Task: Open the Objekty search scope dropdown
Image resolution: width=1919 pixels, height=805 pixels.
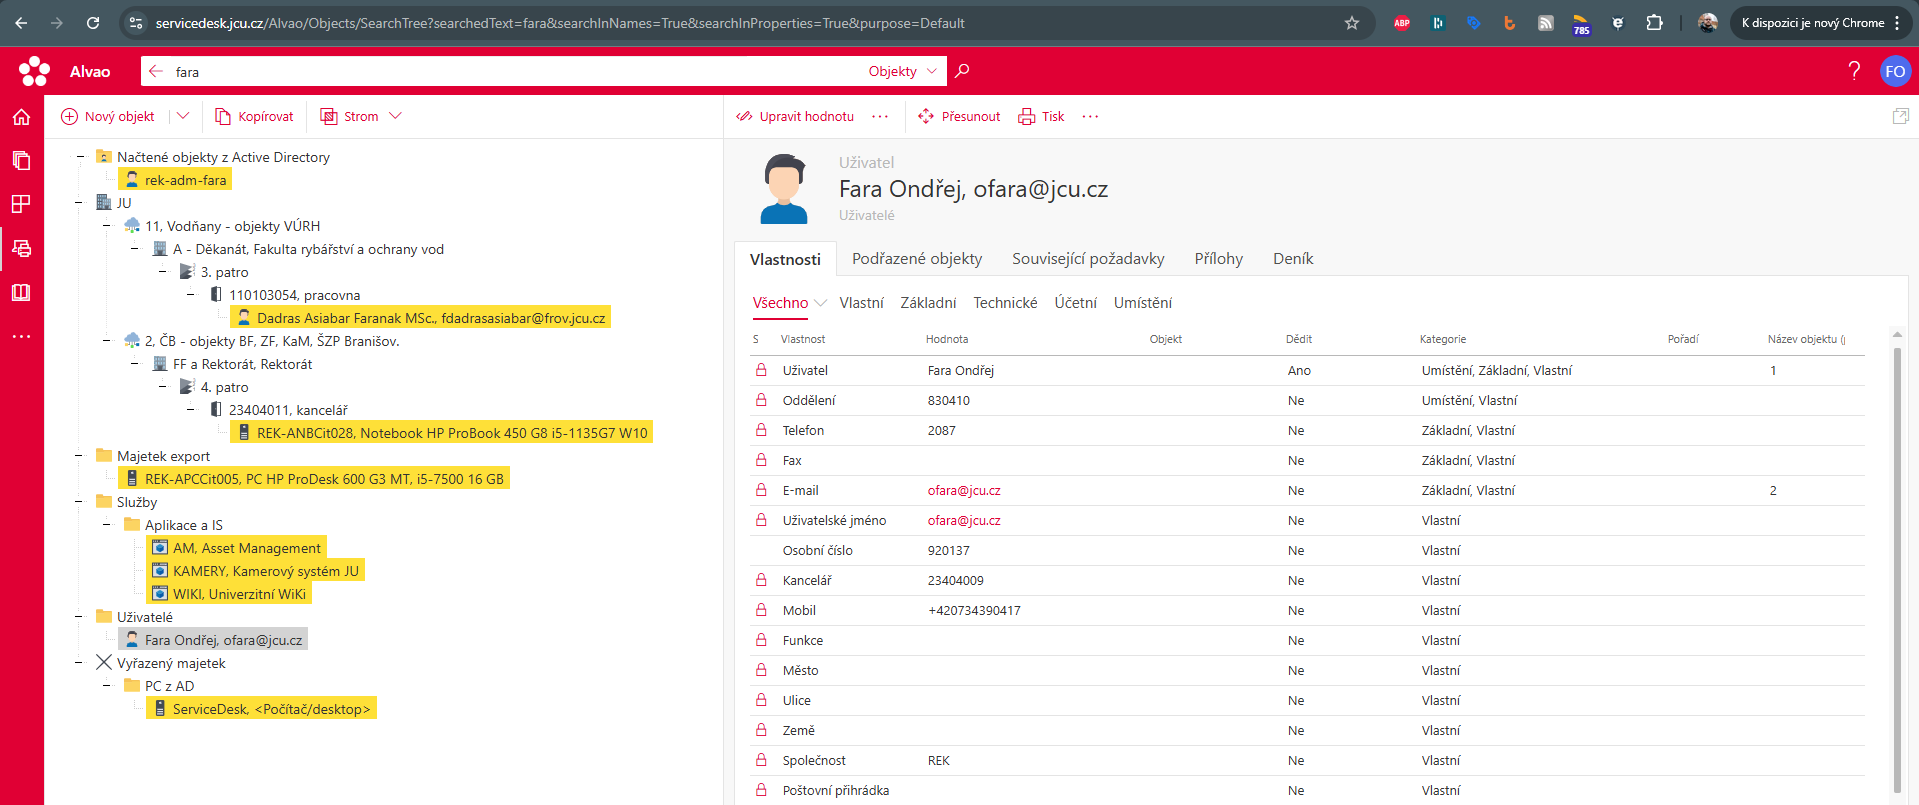Action: [x=902, y=72]
